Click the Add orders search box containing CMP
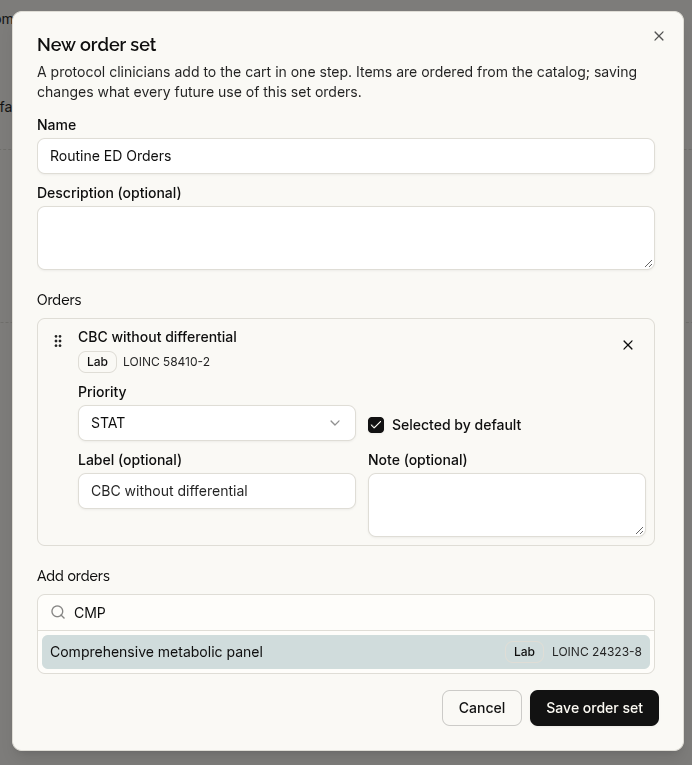692x765 pixels. coord(346,612)
